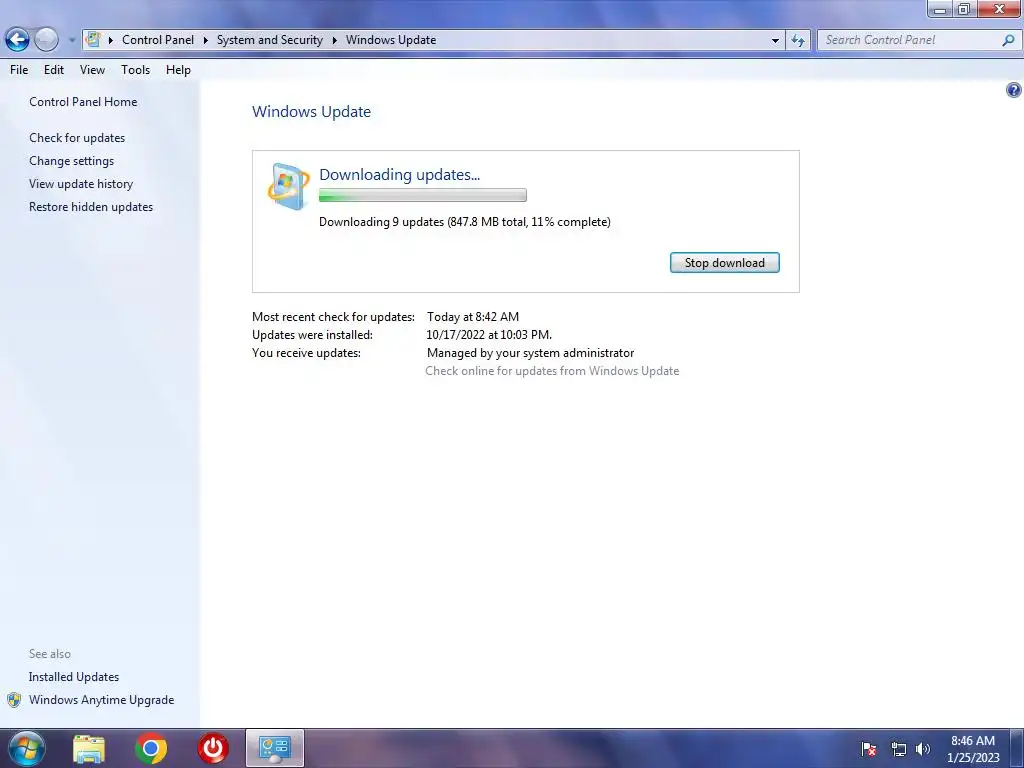Screen dimensions: 1024x768
Task: Click 'Today at 8:42 AM' text
Action: pyautogui.click(x=473, y=317)
